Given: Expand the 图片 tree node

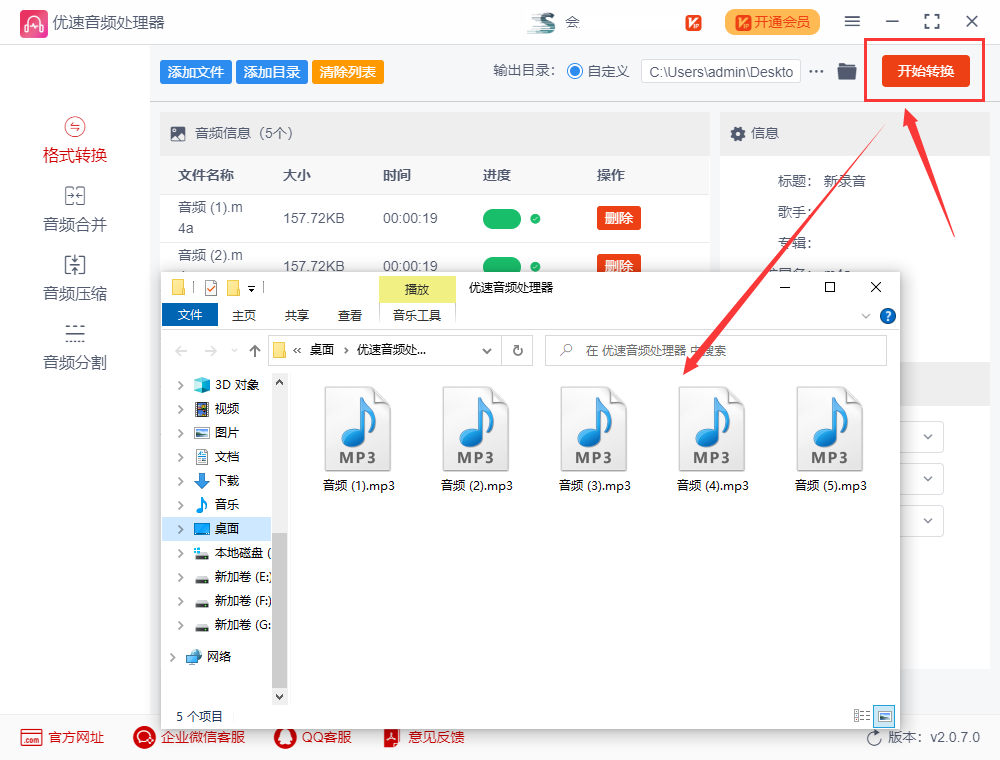Looking at the screenshot, I should (x=180, y=433).
